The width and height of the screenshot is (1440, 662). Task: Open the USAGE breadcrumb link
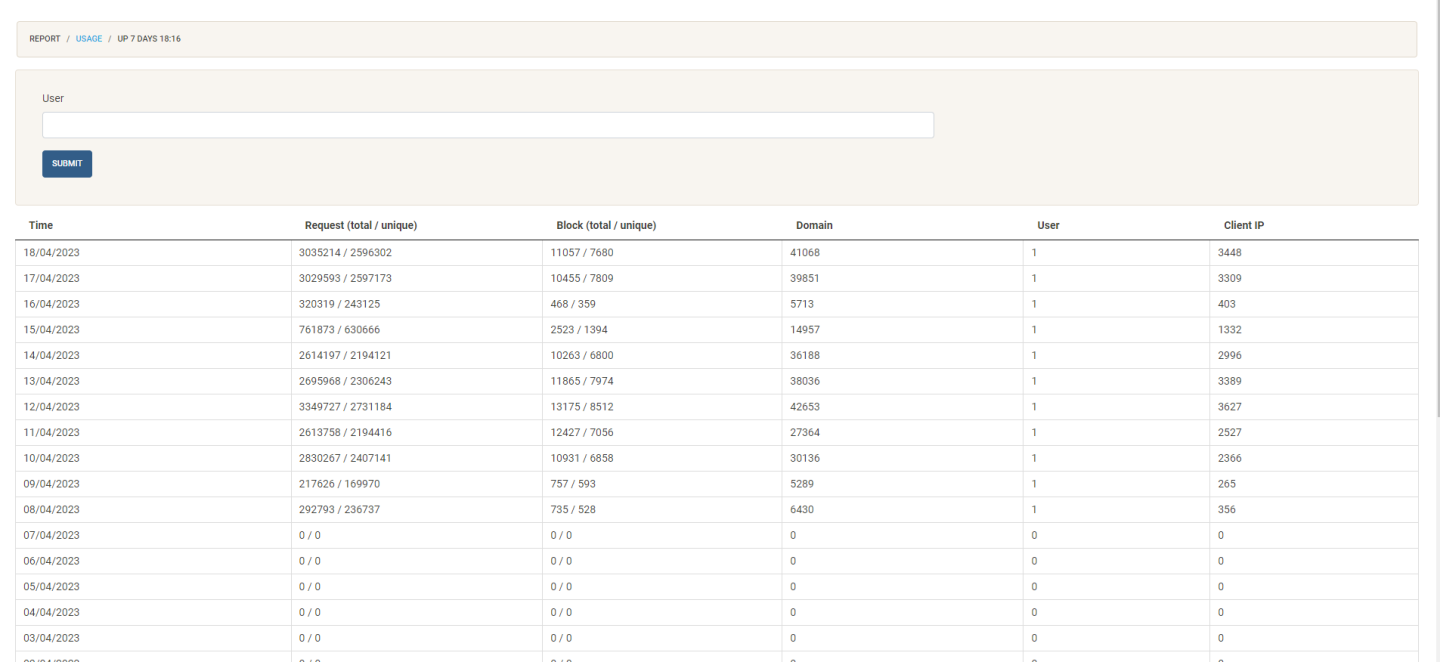(89, 39)
